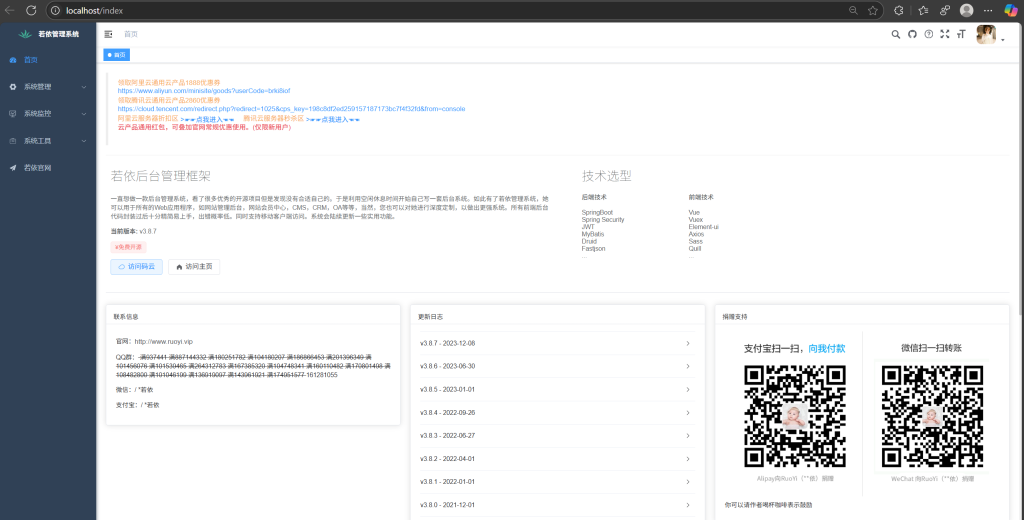
Task: Click the documentation help question icon
Action: [928, 34]
